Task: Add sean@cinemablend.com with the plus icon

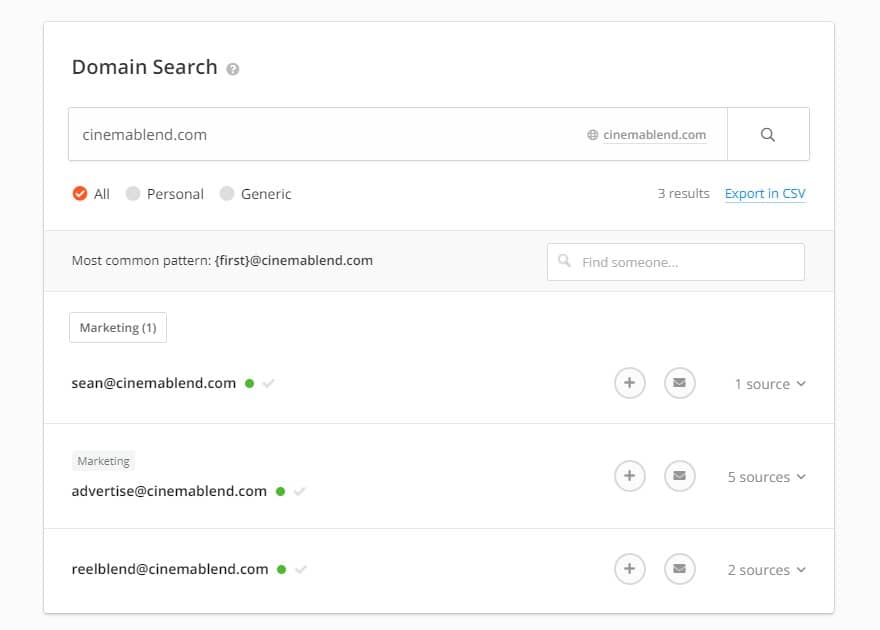Action: [629, 383]
